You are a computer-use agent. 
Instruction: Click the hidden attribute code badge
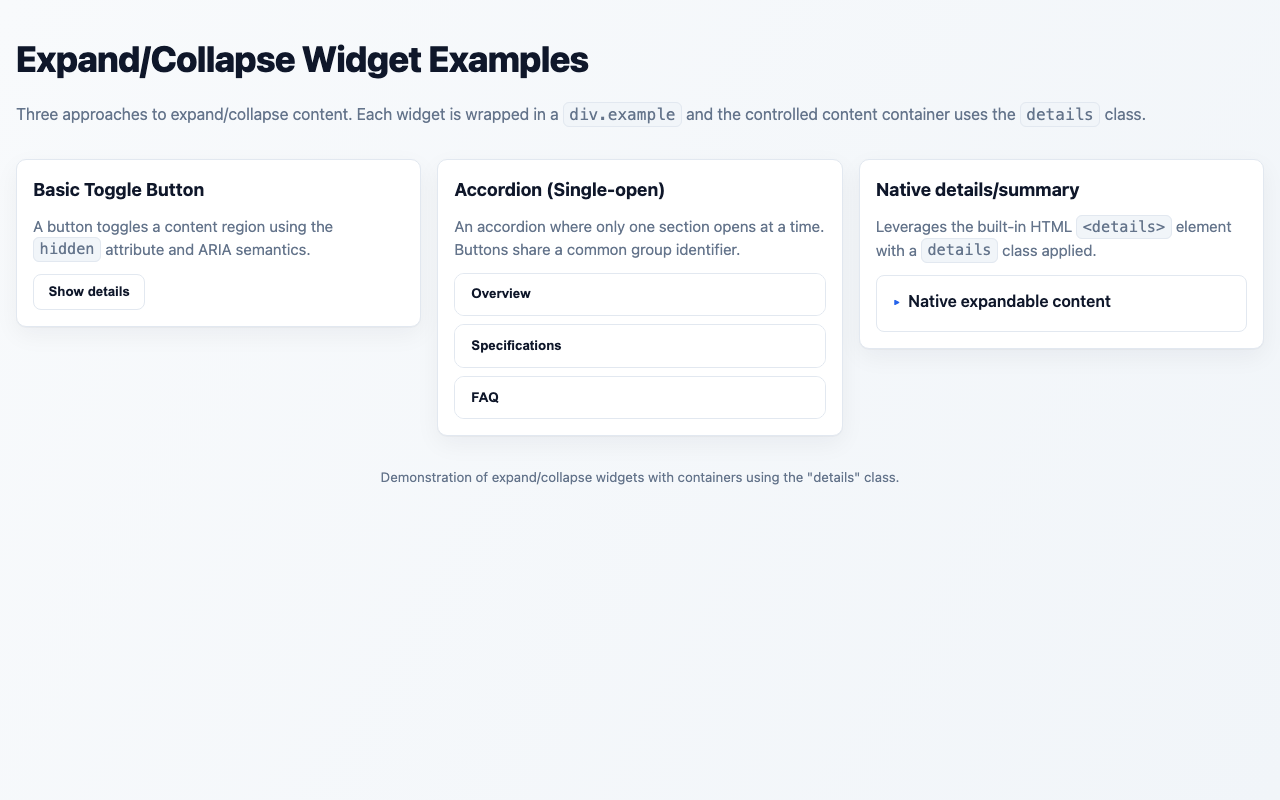[x=66, y=249]
